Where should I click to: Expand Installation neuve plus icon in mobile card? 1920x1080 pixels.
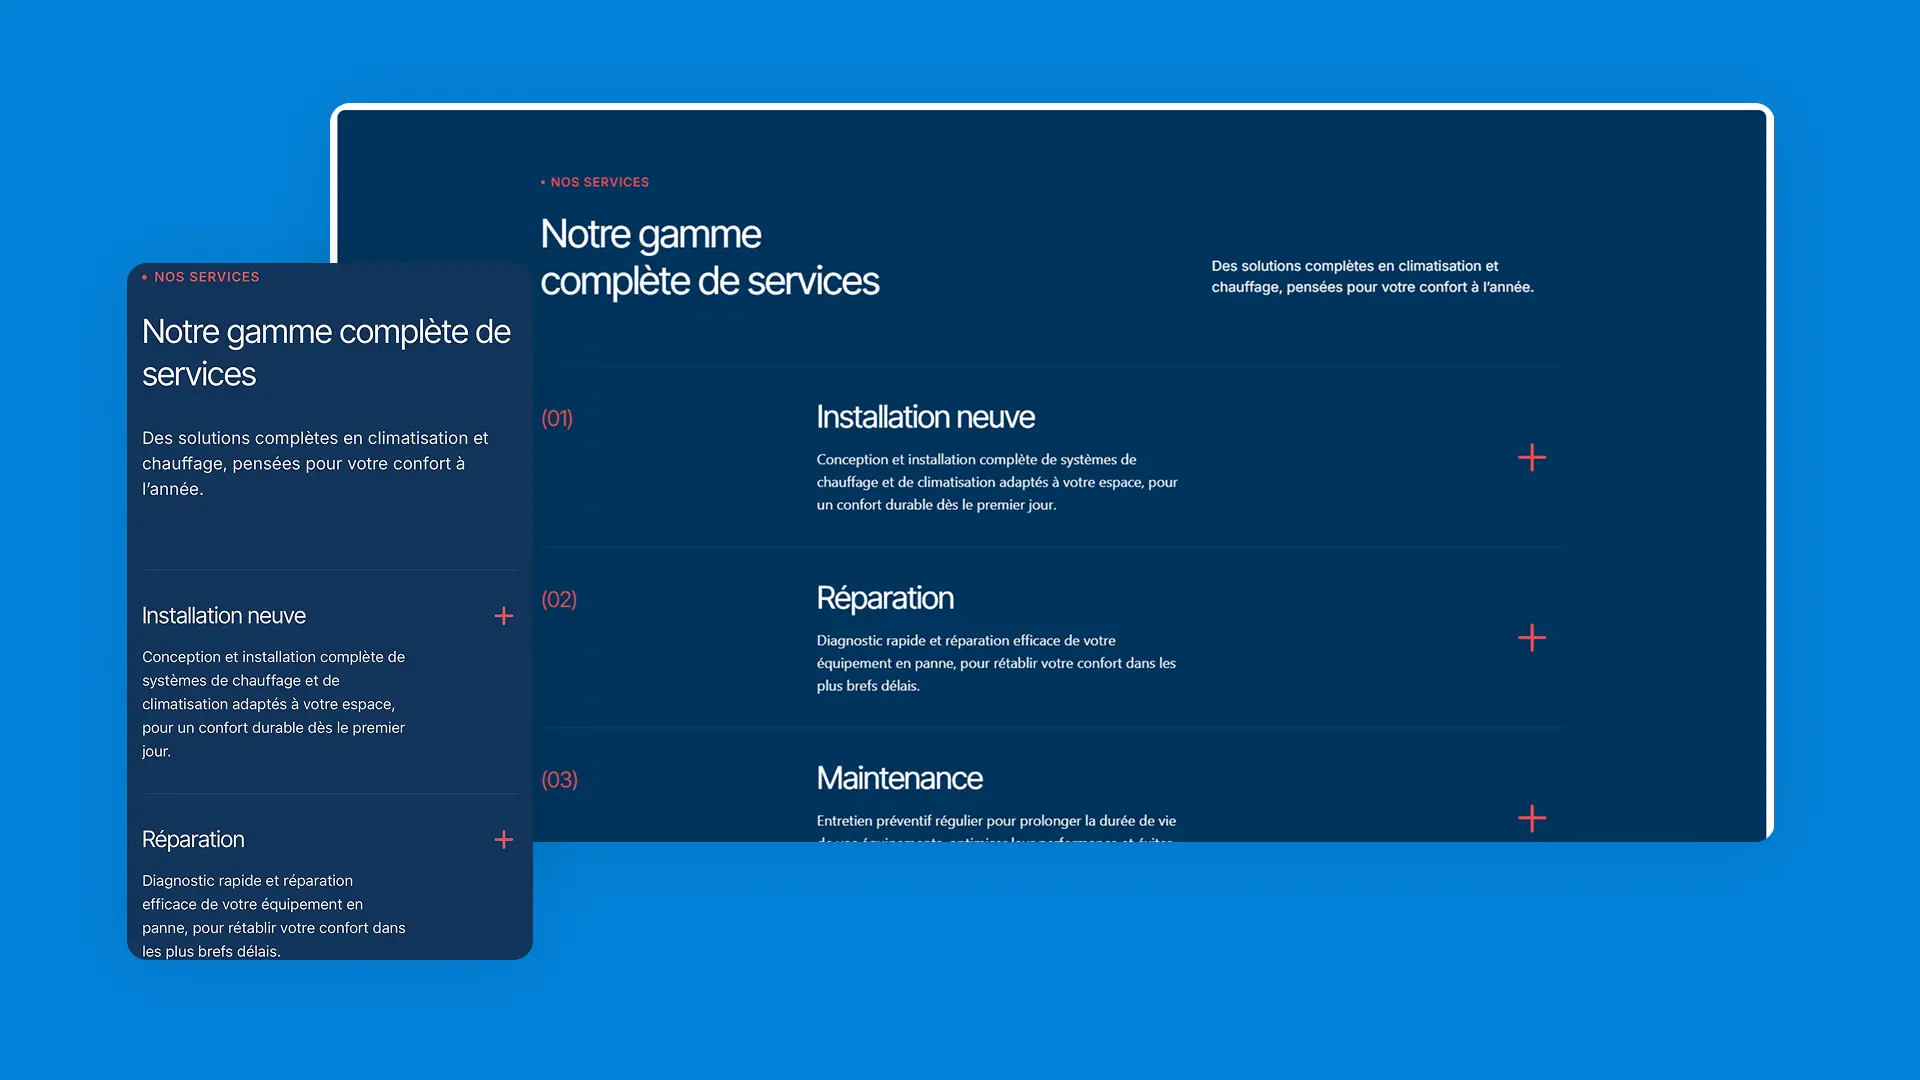[x=504, y=616]
